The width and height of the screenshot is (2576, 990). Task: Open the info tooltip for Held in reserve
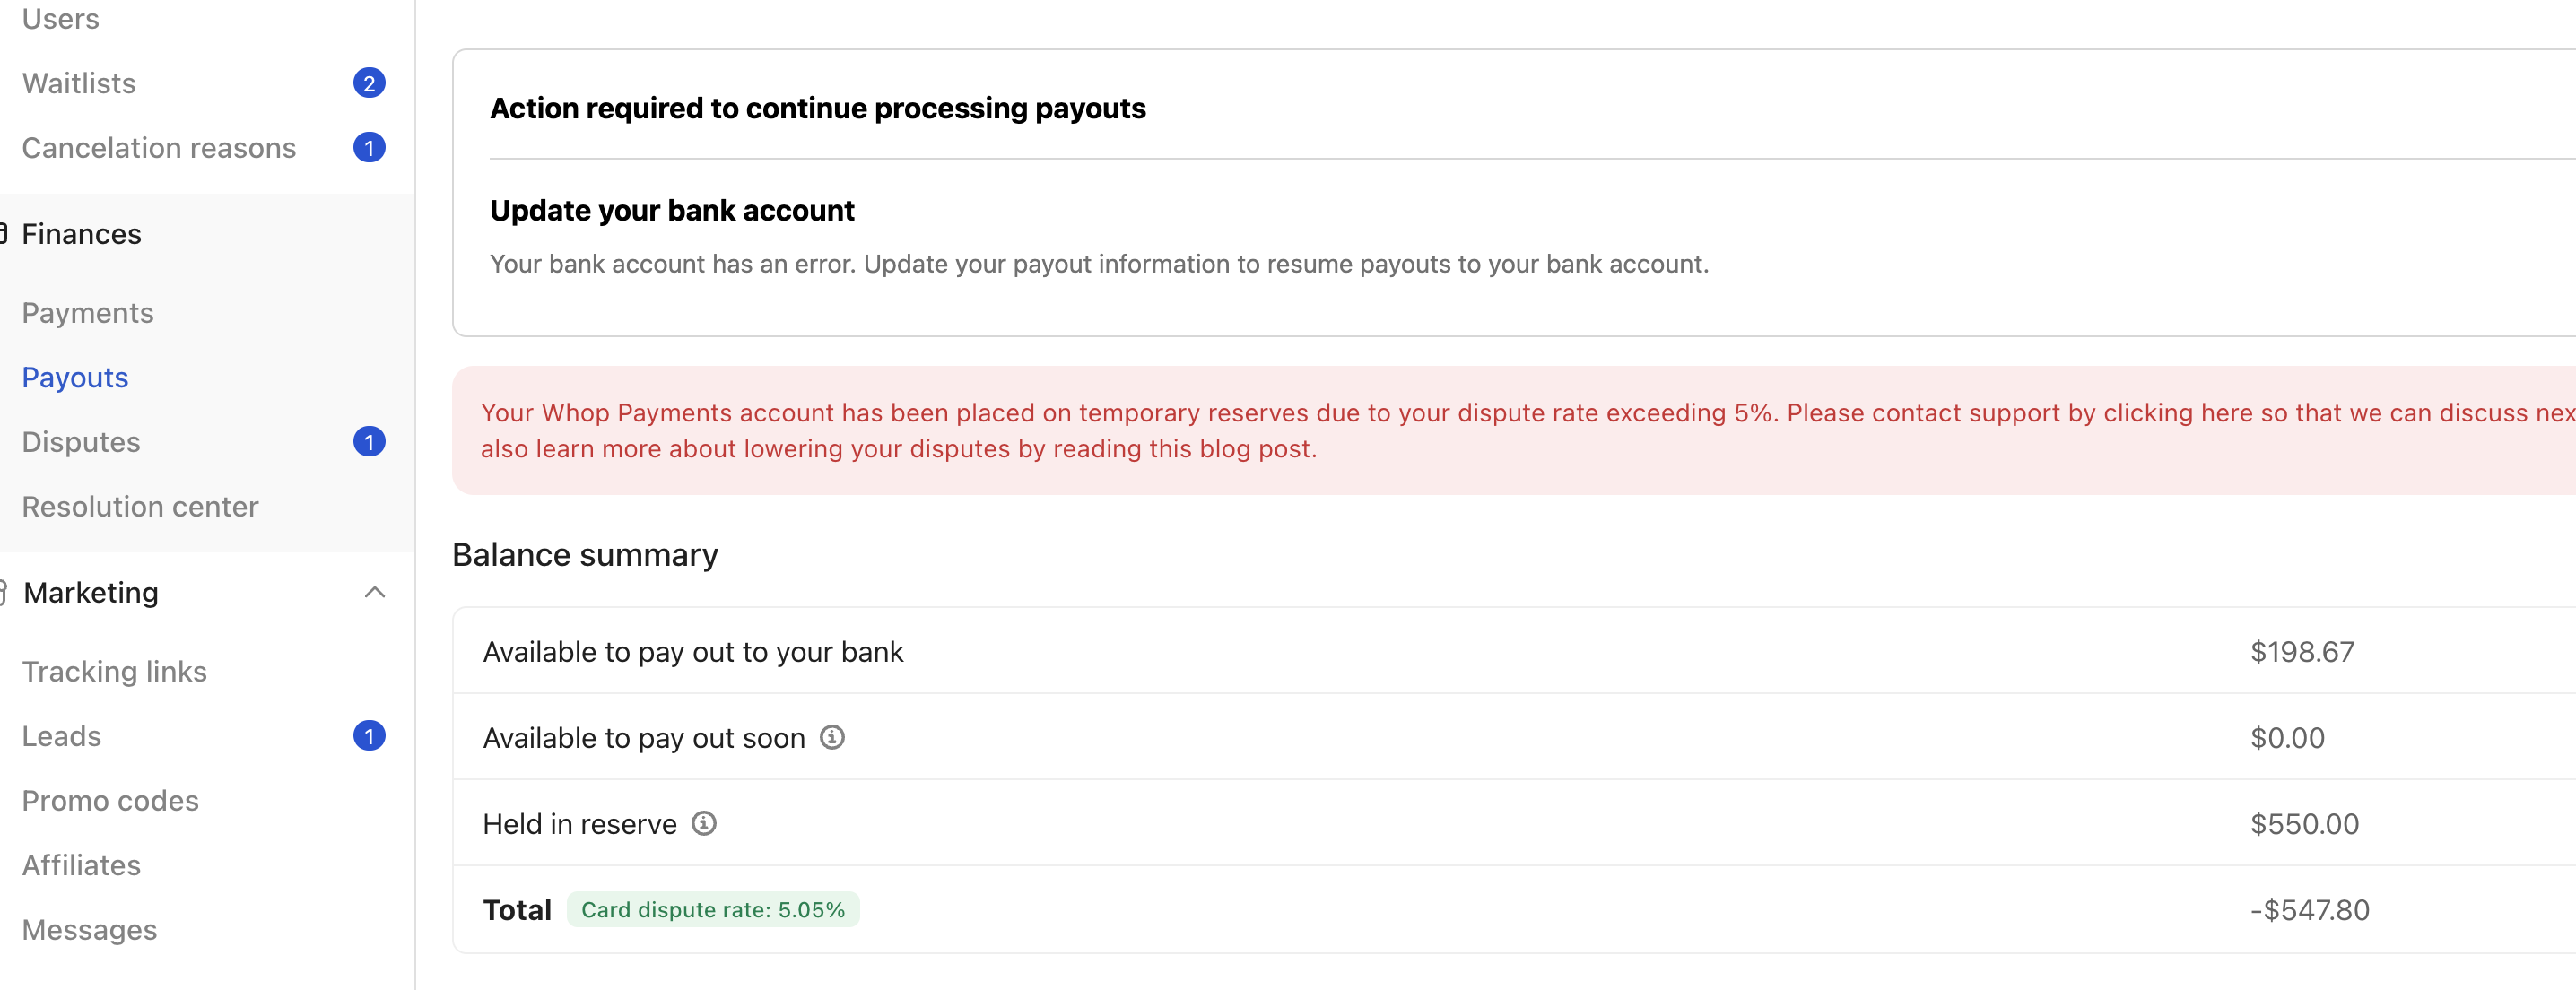(x=704, y=823)
